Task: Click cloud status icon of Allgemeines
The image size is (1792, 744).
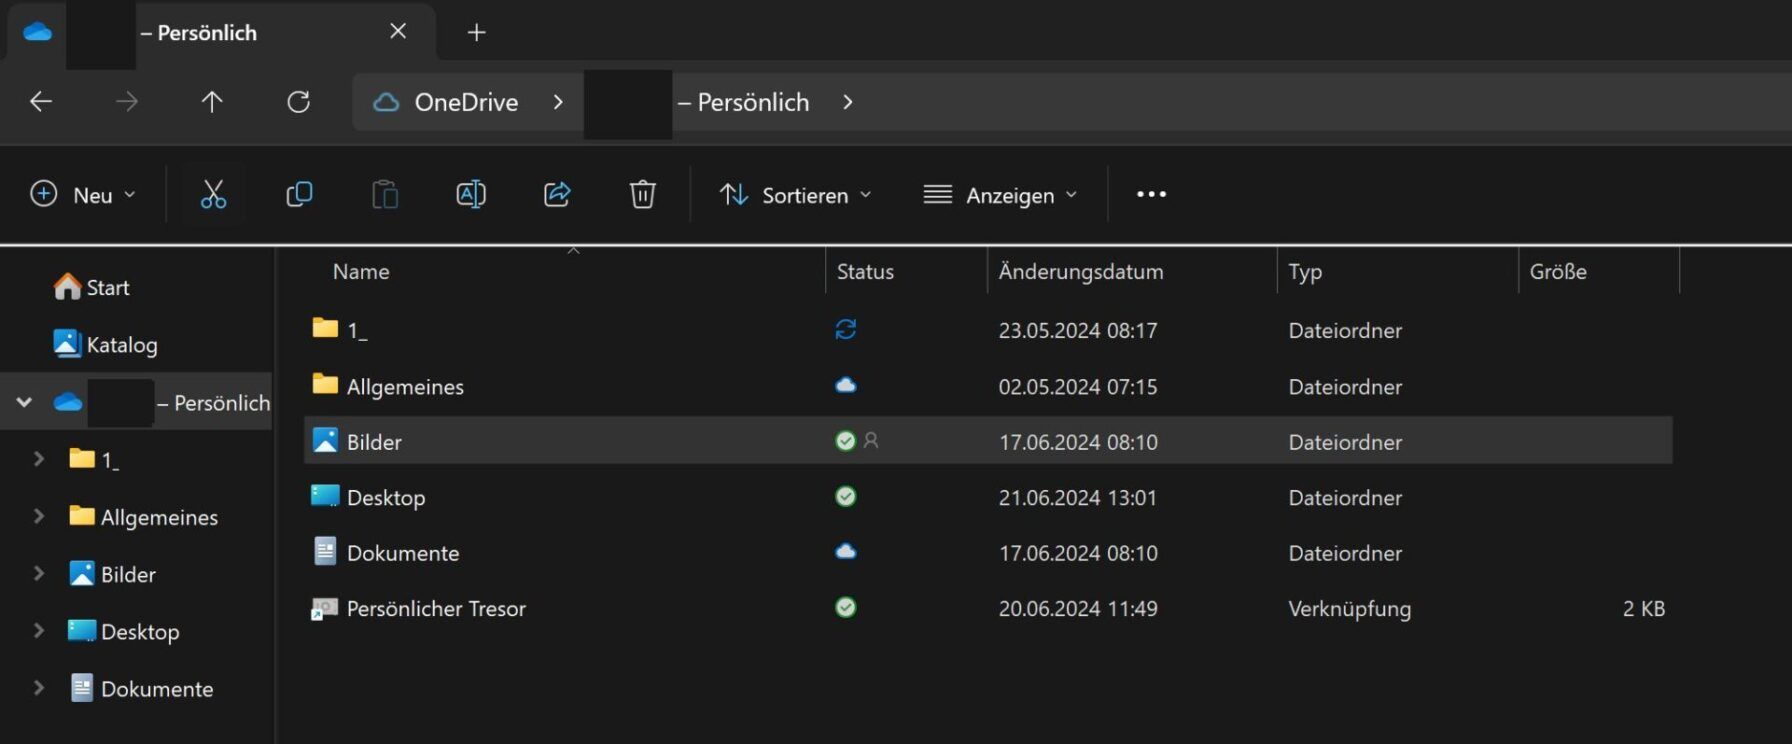Action: pyautogui.click(x=846, y=385)
